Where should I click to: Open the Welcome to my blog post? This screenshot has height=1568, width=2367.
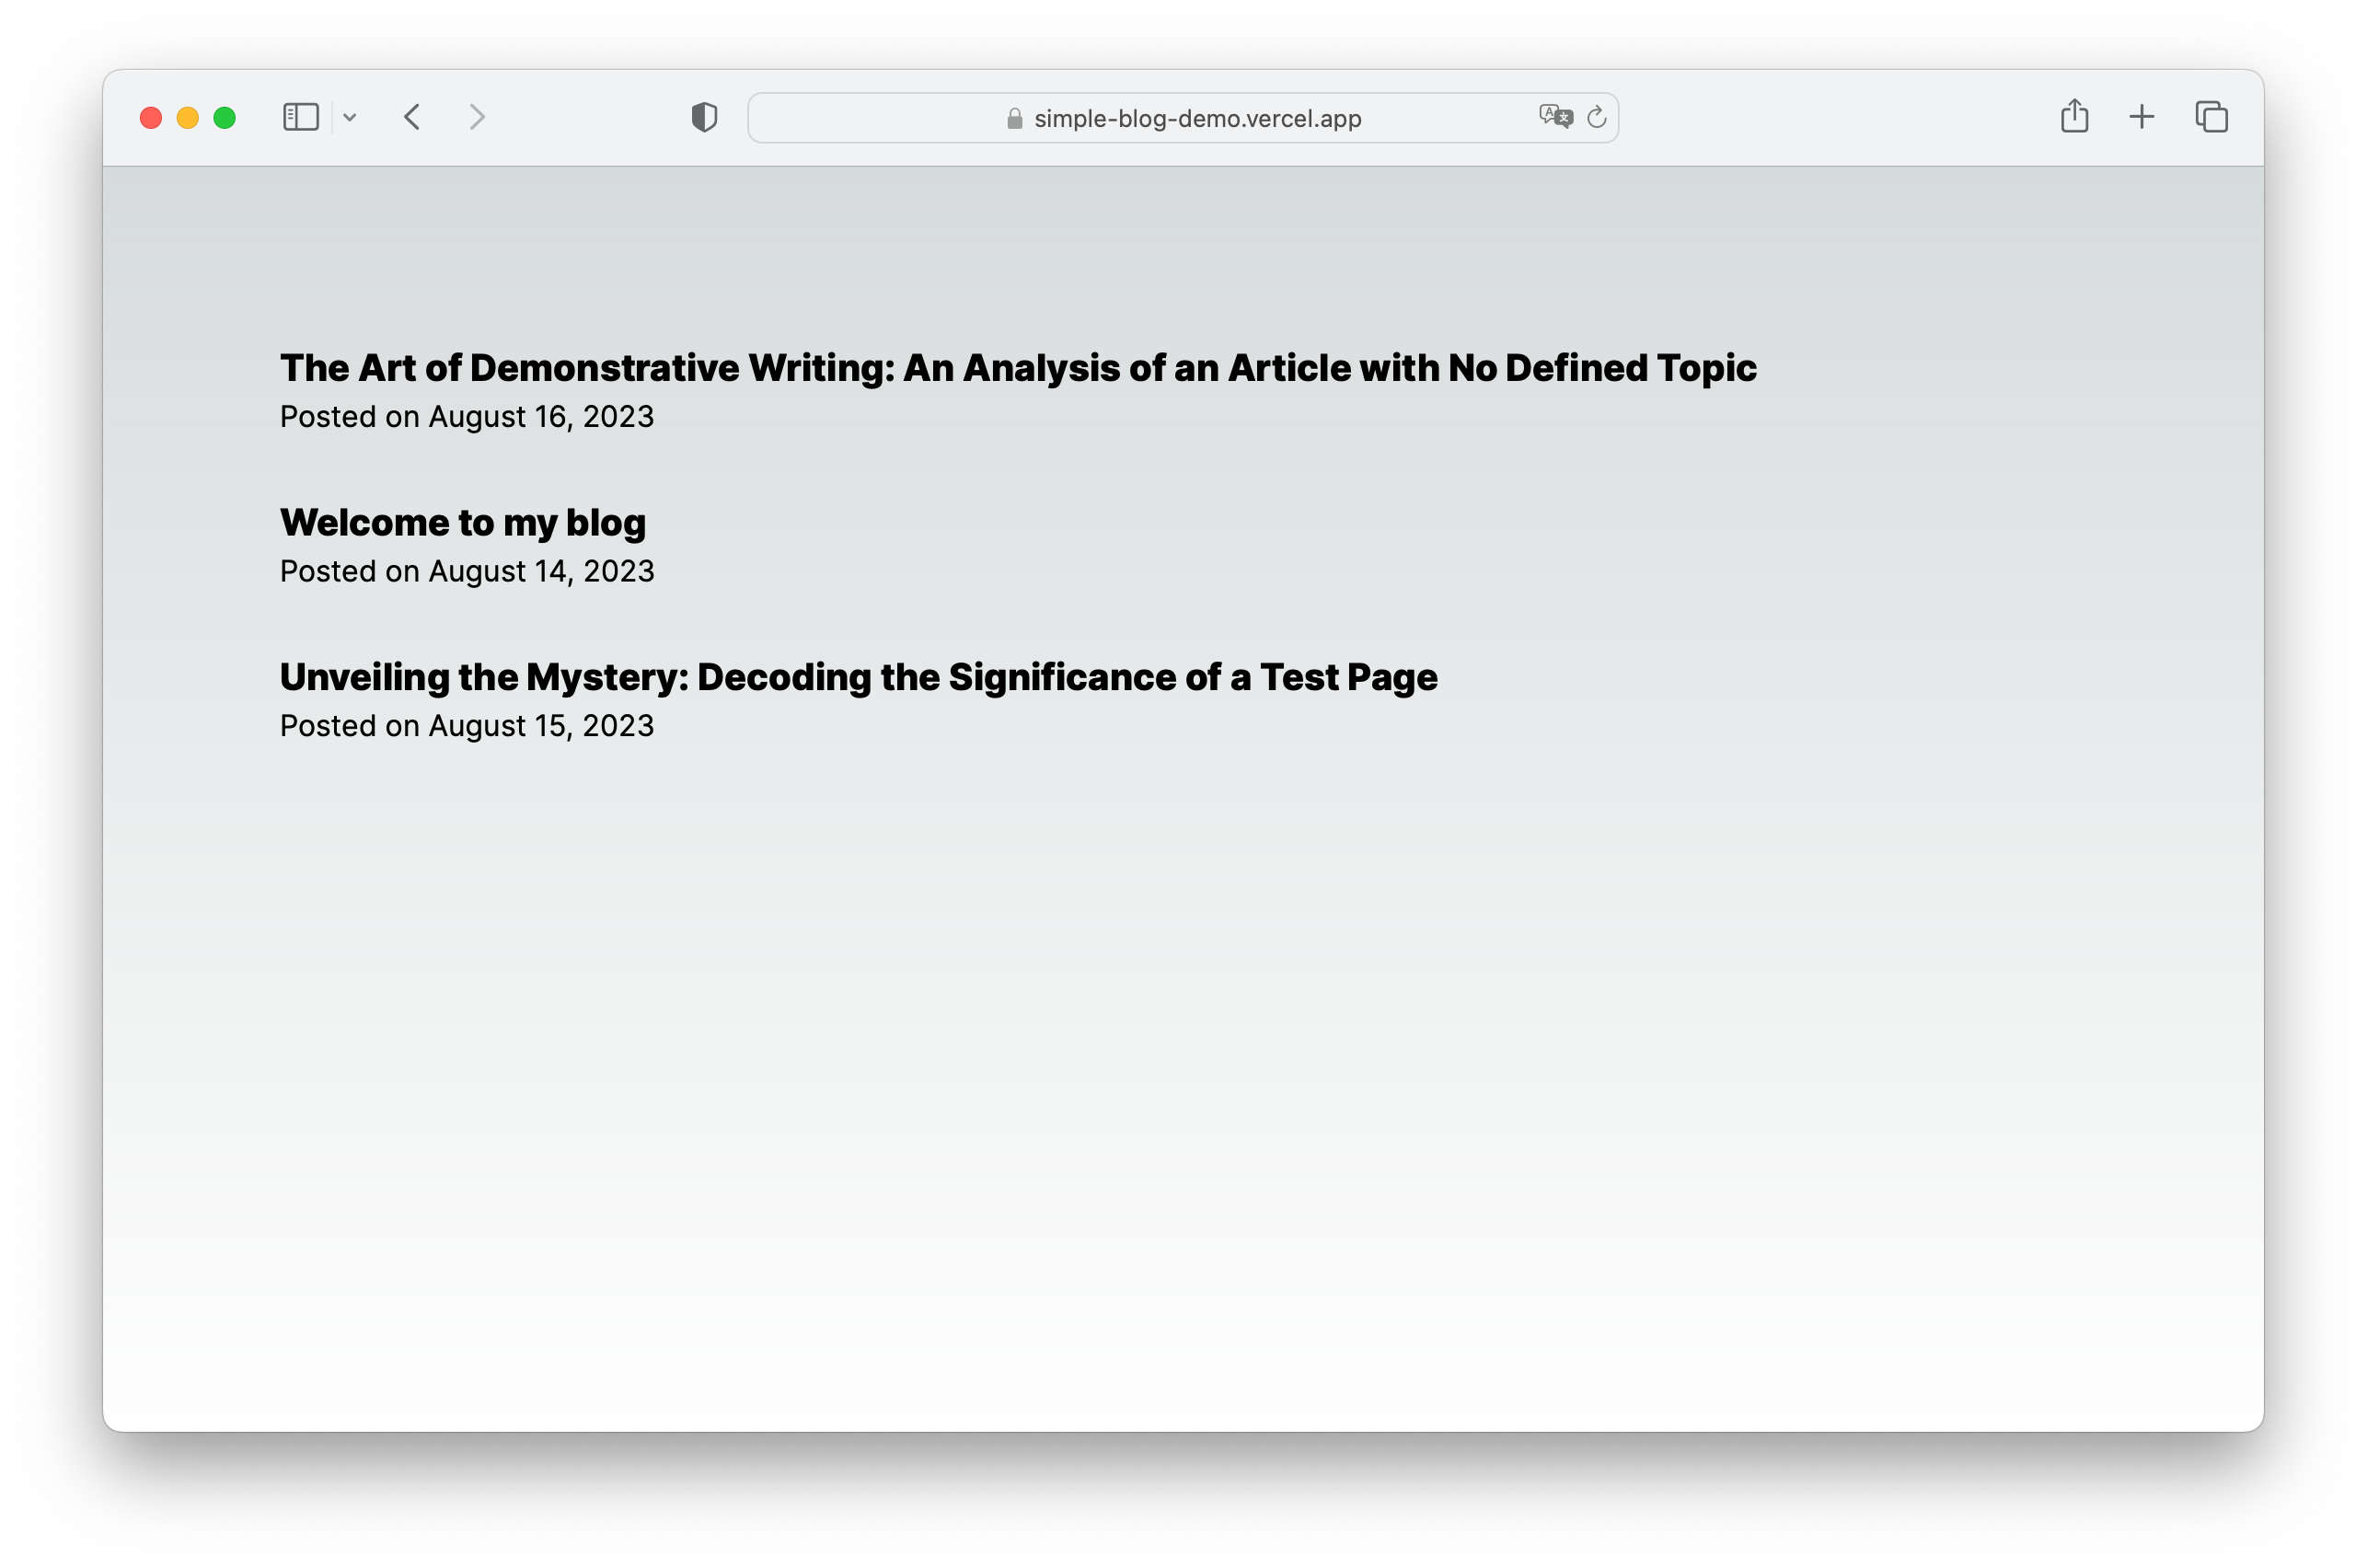click(462, 523)
